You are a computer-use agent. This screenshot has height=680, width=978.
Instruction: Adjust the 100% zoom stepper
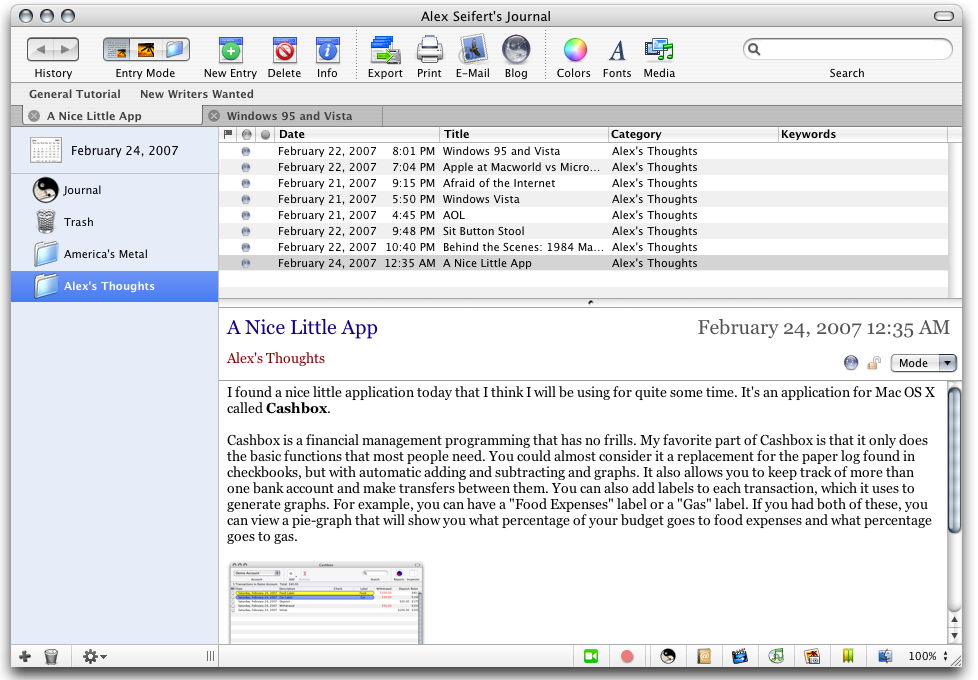click(946, 657)
